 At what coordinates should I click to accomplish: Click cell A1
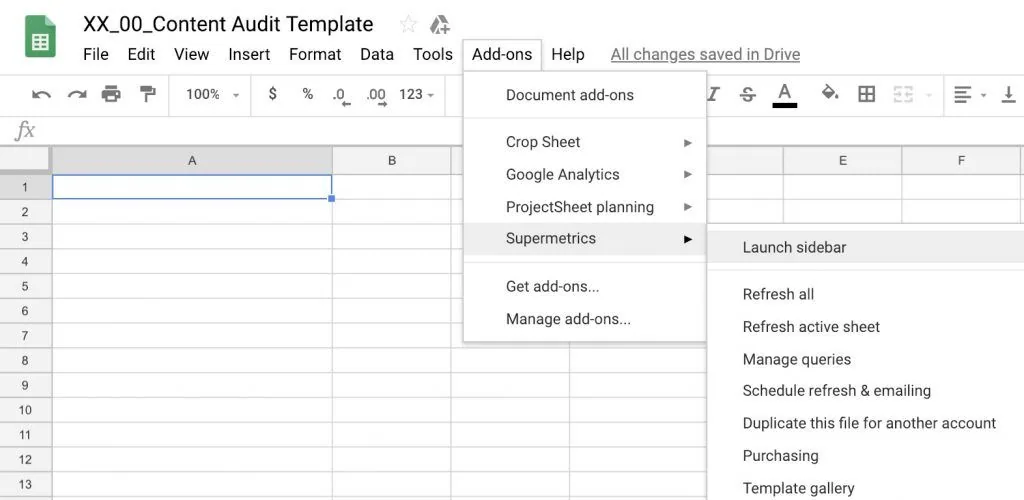(192, 187)
